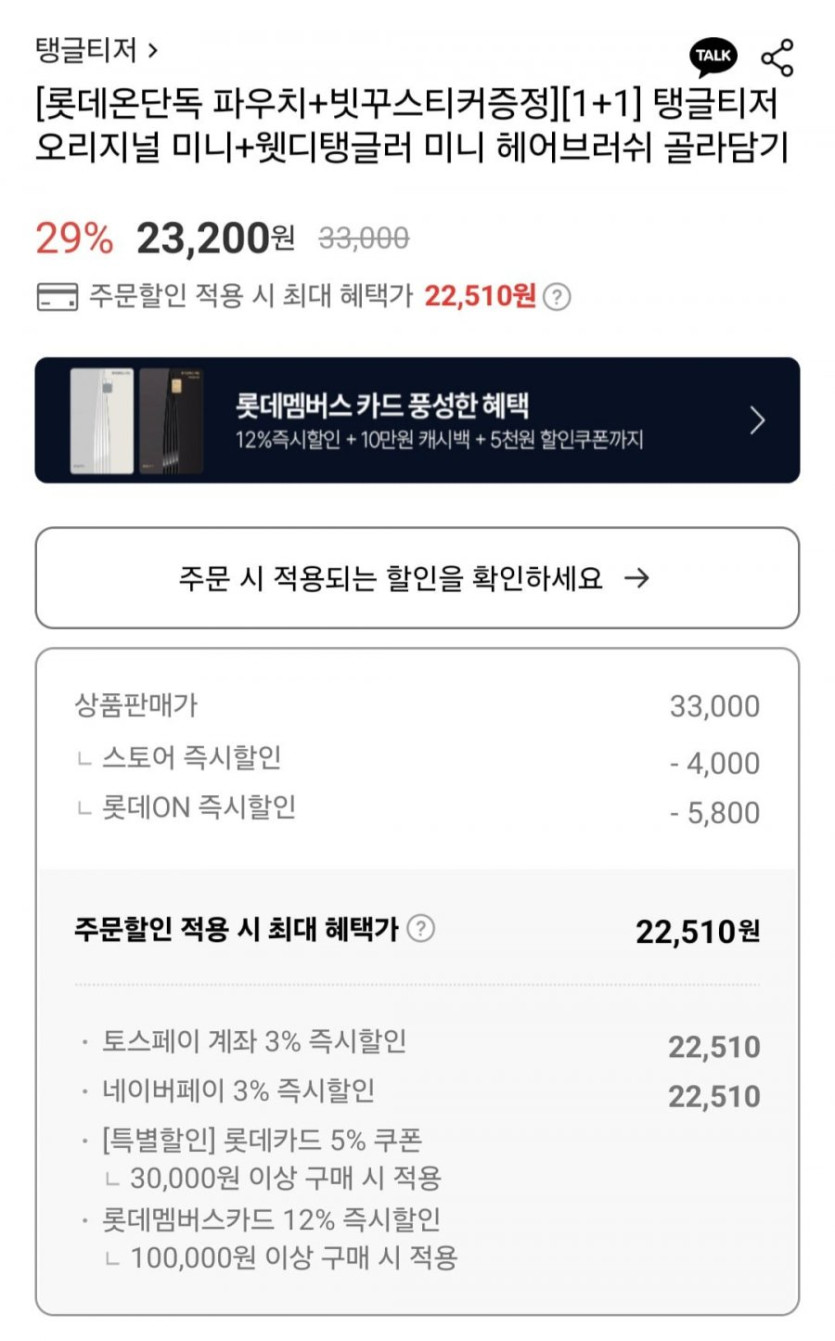Share product via KakaoTalk icon
Viewport: 835px width, 1341px height.
713,56
